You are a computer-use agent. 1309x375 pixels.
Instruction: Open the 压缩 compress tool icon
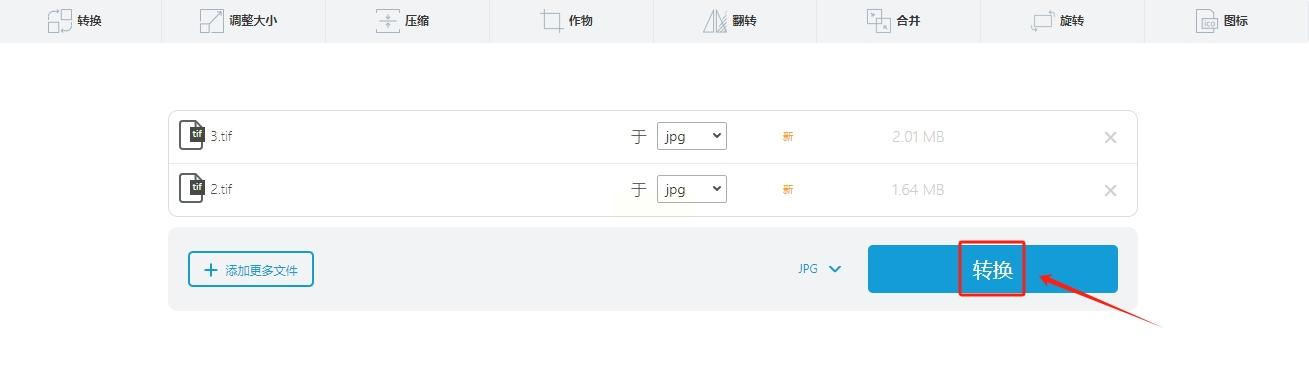pyautogui.click(x=388, y=20)
